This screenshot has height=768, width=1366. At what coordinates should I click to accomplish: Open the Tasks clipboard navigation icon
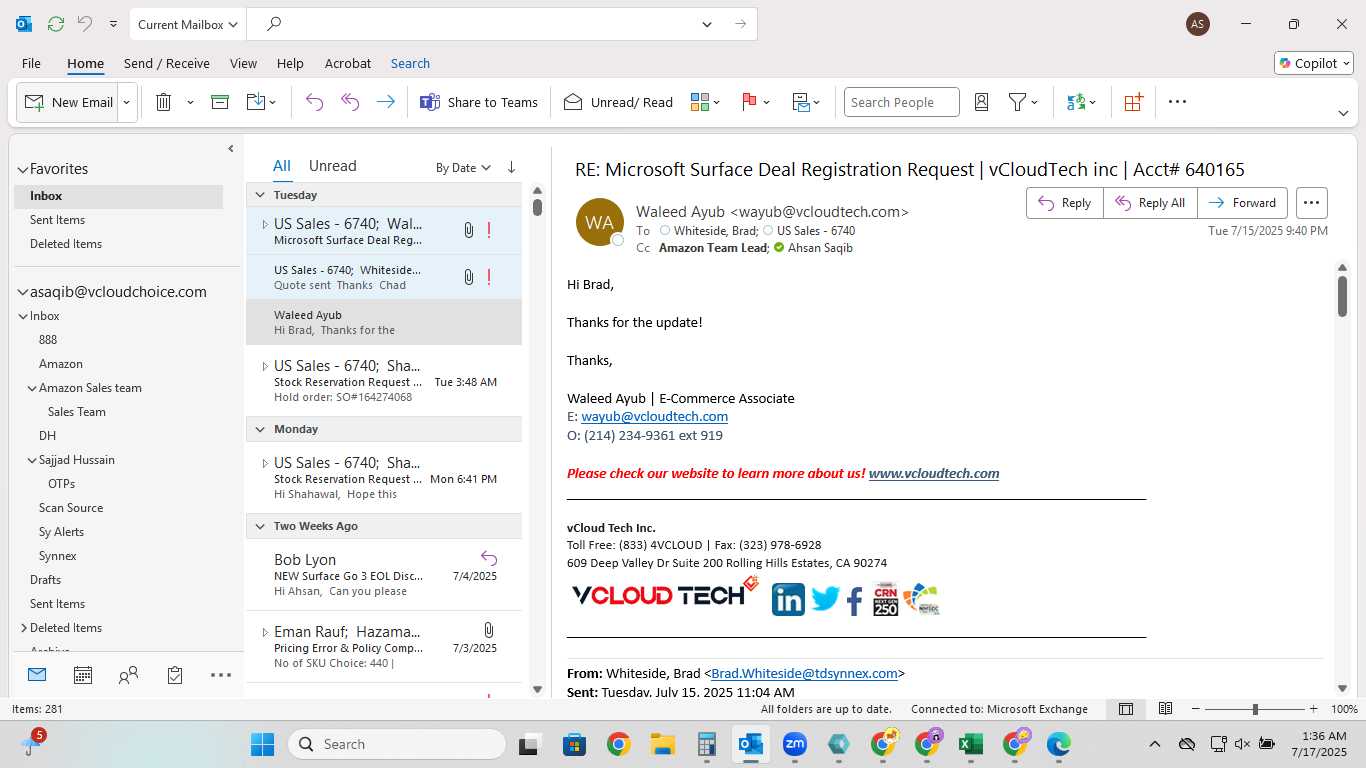point(175,676)
